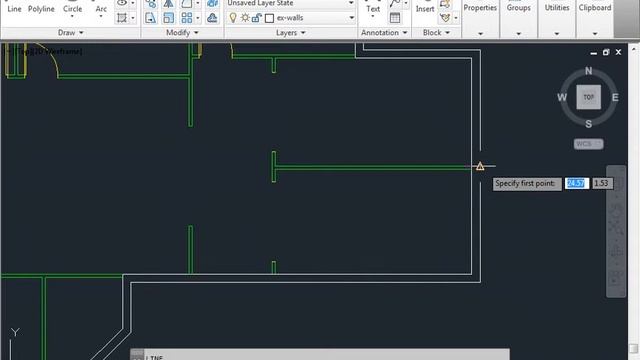Click the Edit Attributes icon in Block

(445, 18)
